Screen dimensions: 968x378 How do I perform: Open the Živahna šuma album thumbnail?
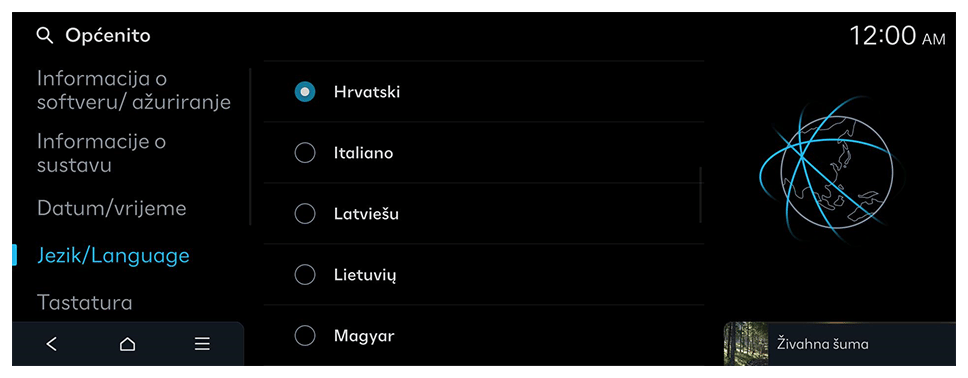coord(746,343)
